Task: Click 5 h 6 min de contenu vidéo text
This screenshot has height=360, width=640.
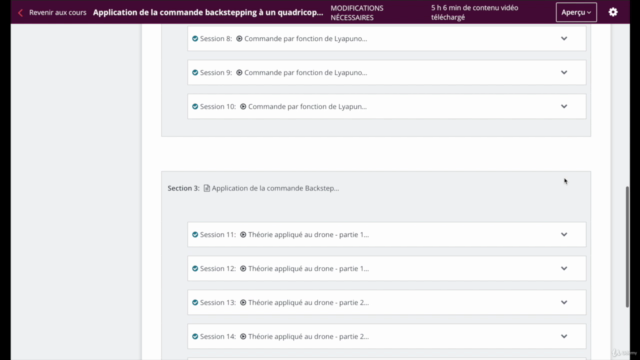Action: [x=474, y=13]
